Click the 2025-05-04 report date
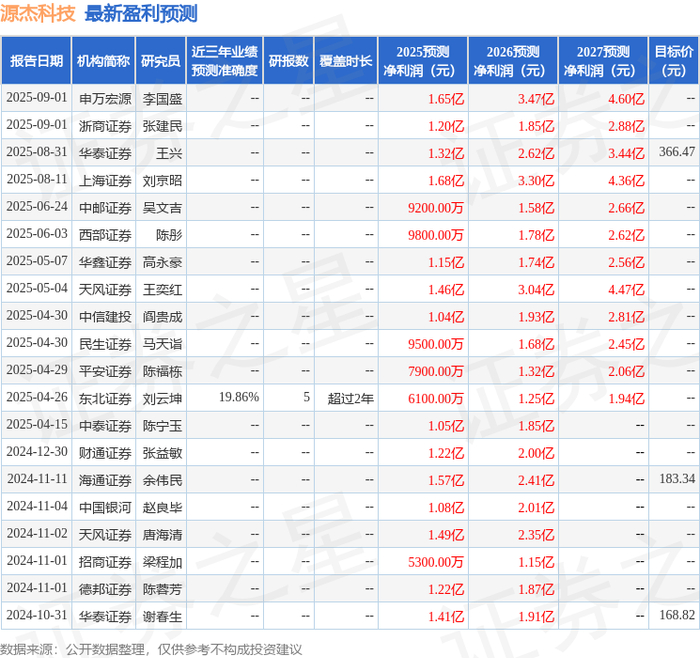Screen dimensions: 700x658 click(x=37, y=288)
